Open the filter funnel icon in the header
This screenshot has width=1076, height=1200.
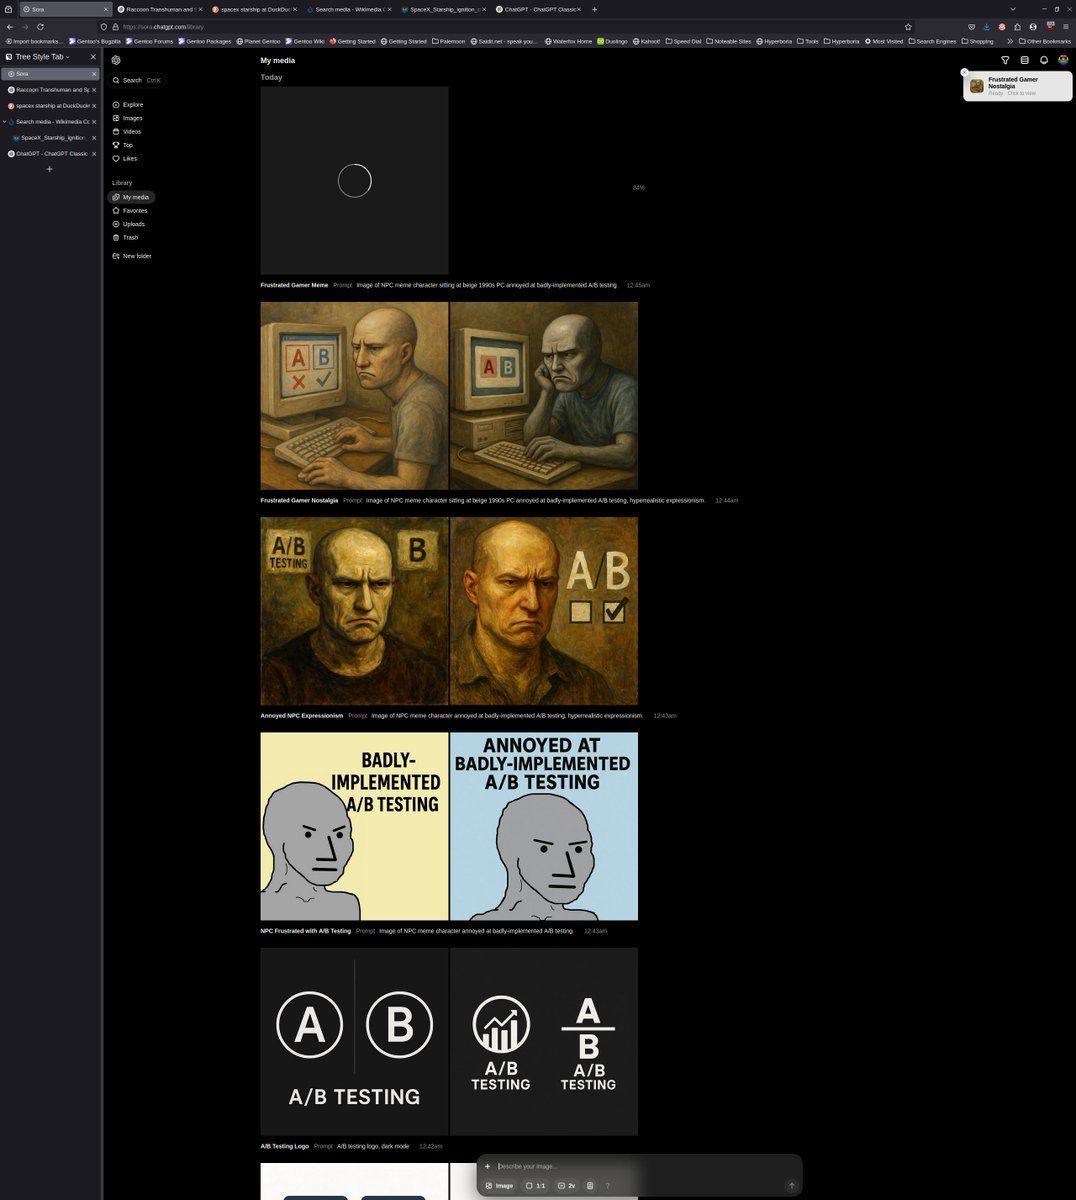1005,60
